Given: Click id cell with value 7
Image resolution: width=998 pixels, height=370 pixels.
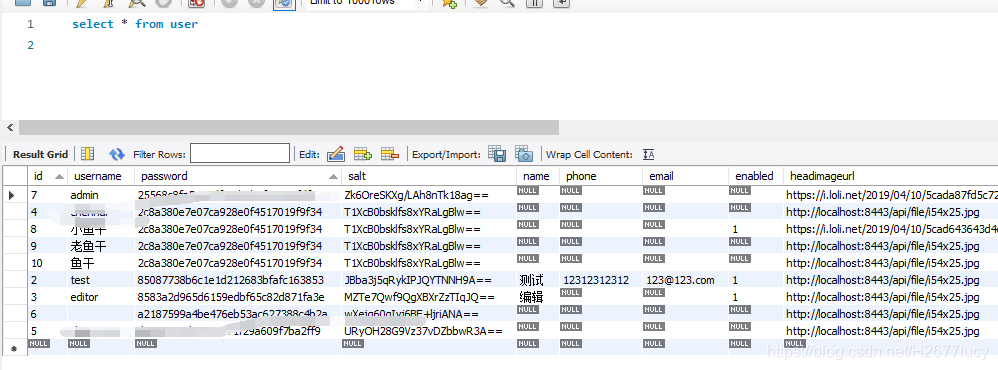Looking at the screenshot, I should (47, 195).
